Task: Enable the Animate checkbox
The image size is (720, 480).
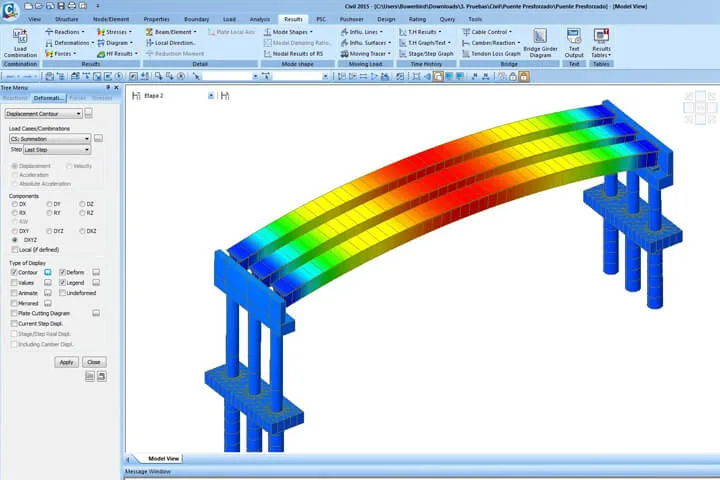Action: pos(14,293)
